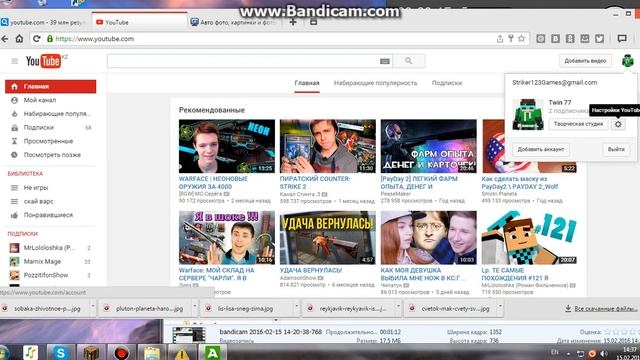Expand the reykjavik download options arrow
The height and width of the screenshot is (360, 640).
[x=398, y=306]
